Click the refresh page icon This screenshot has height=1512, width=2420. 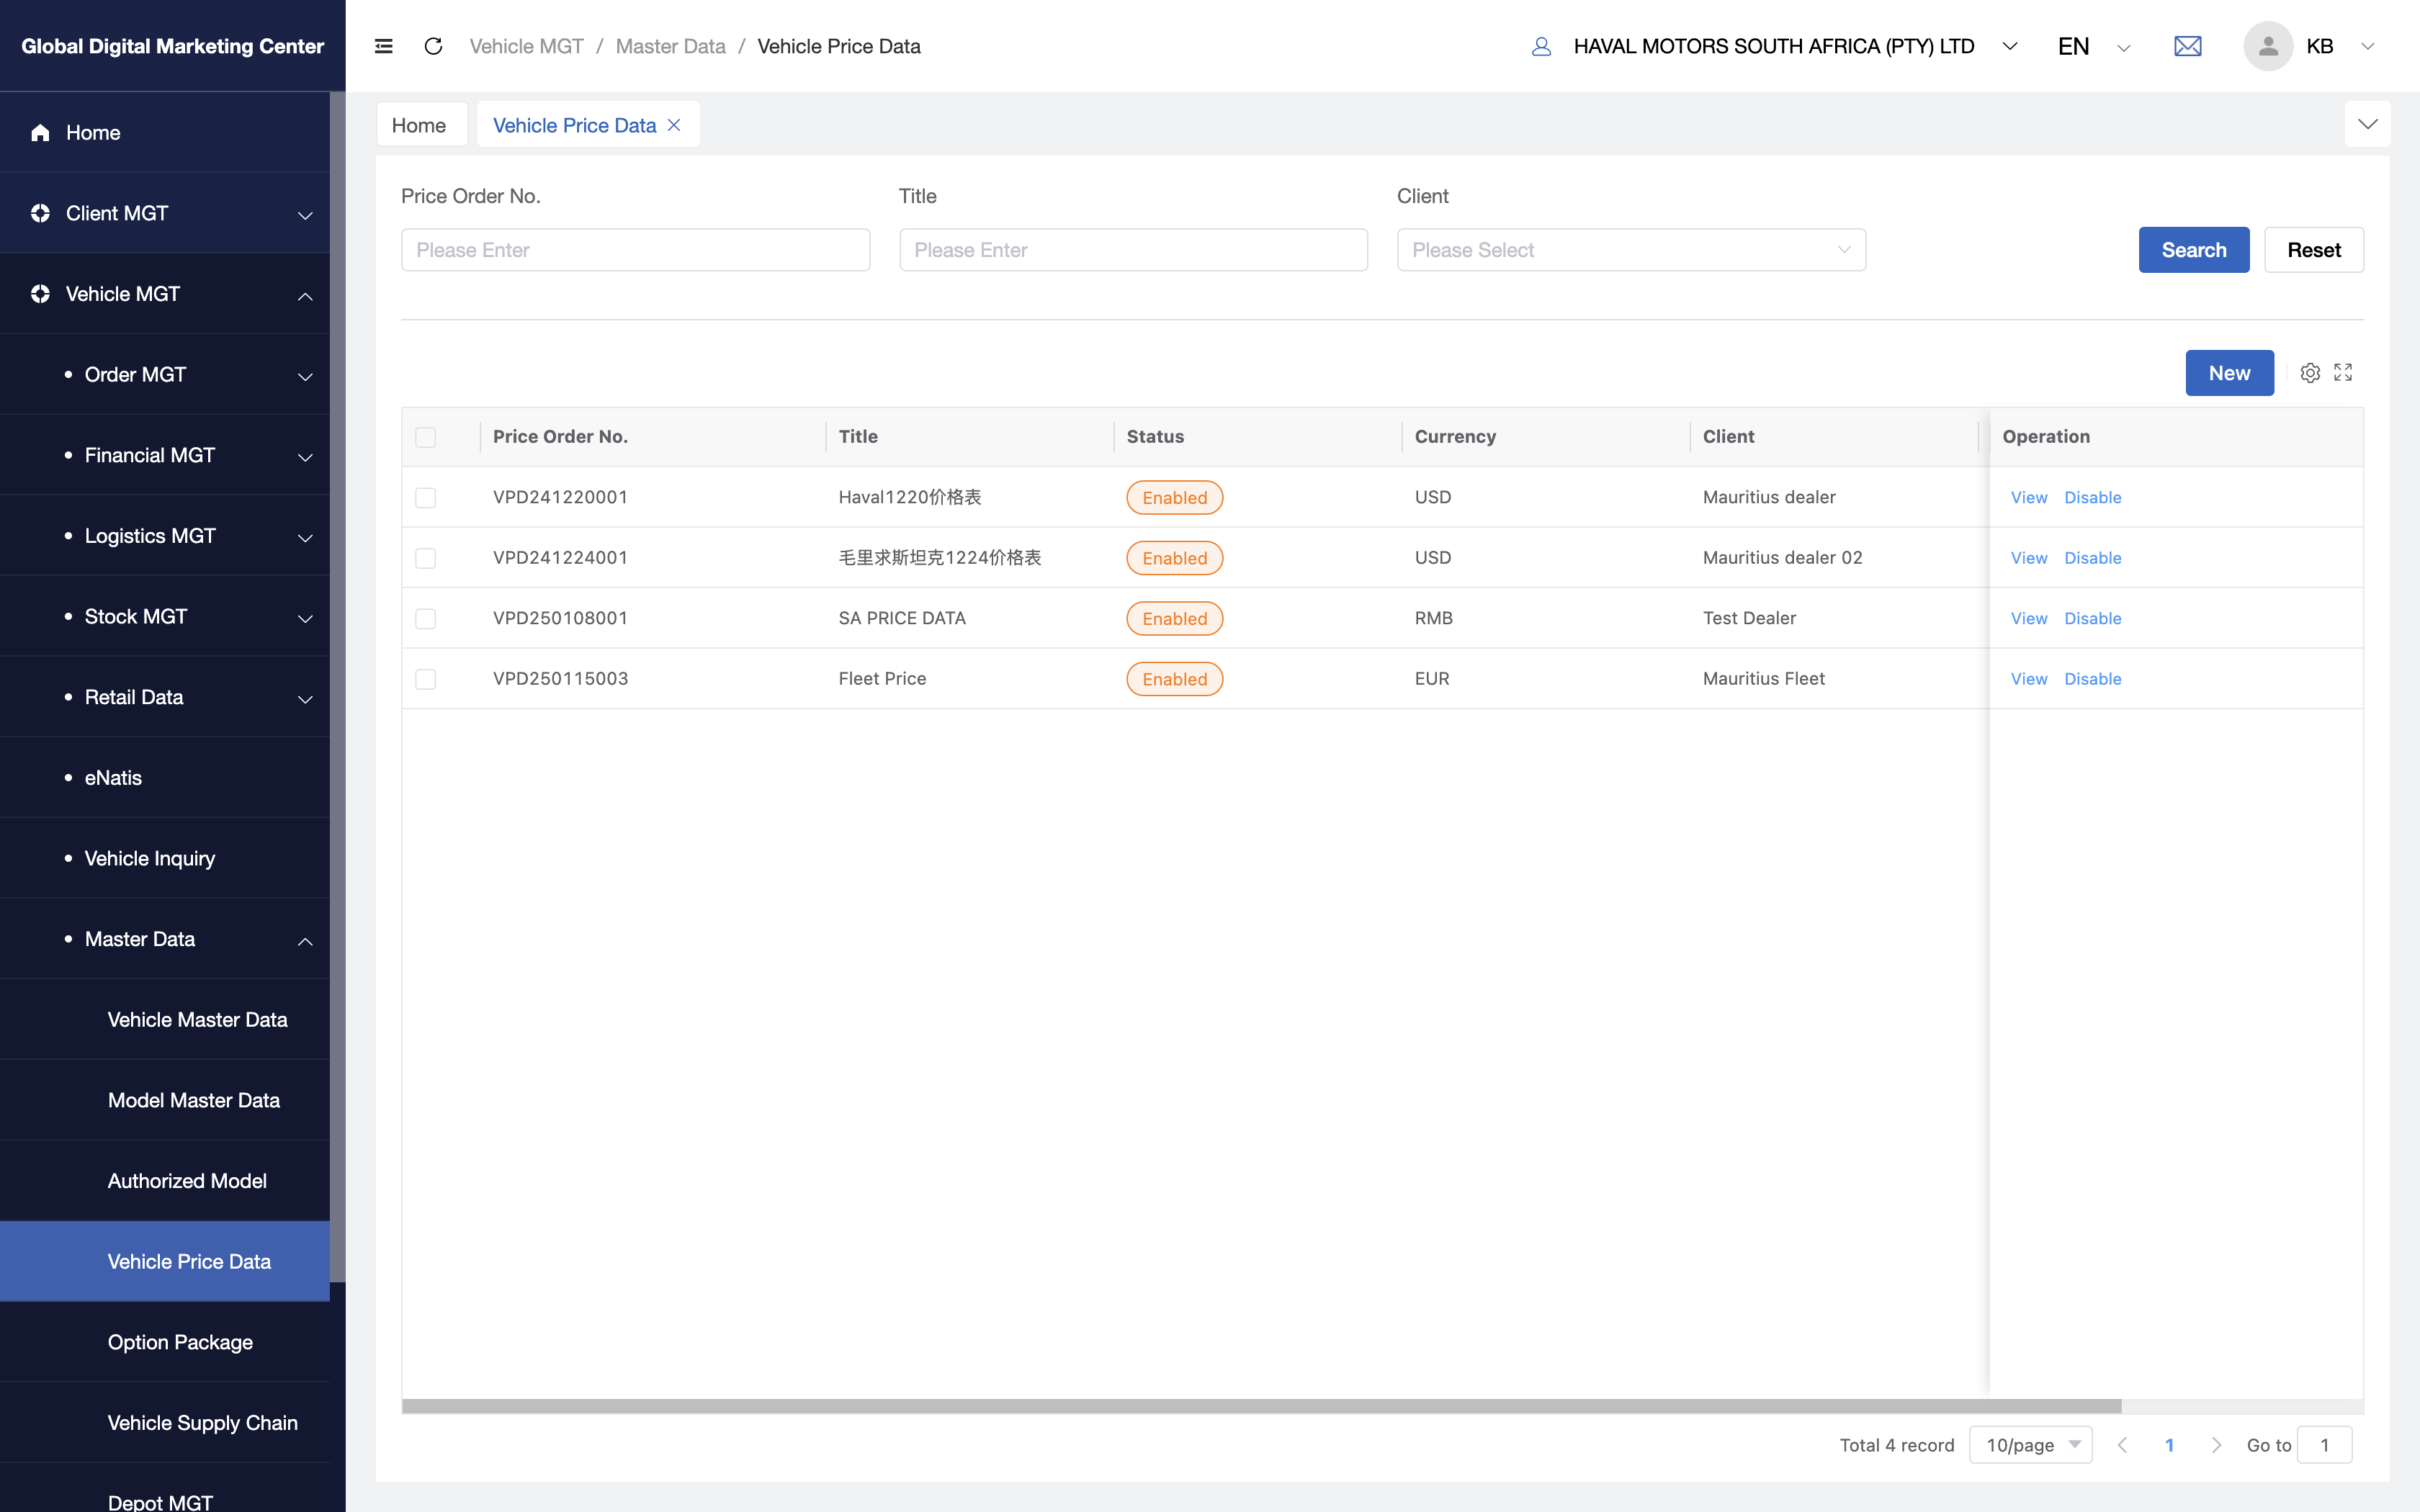[x=433, y=46]
